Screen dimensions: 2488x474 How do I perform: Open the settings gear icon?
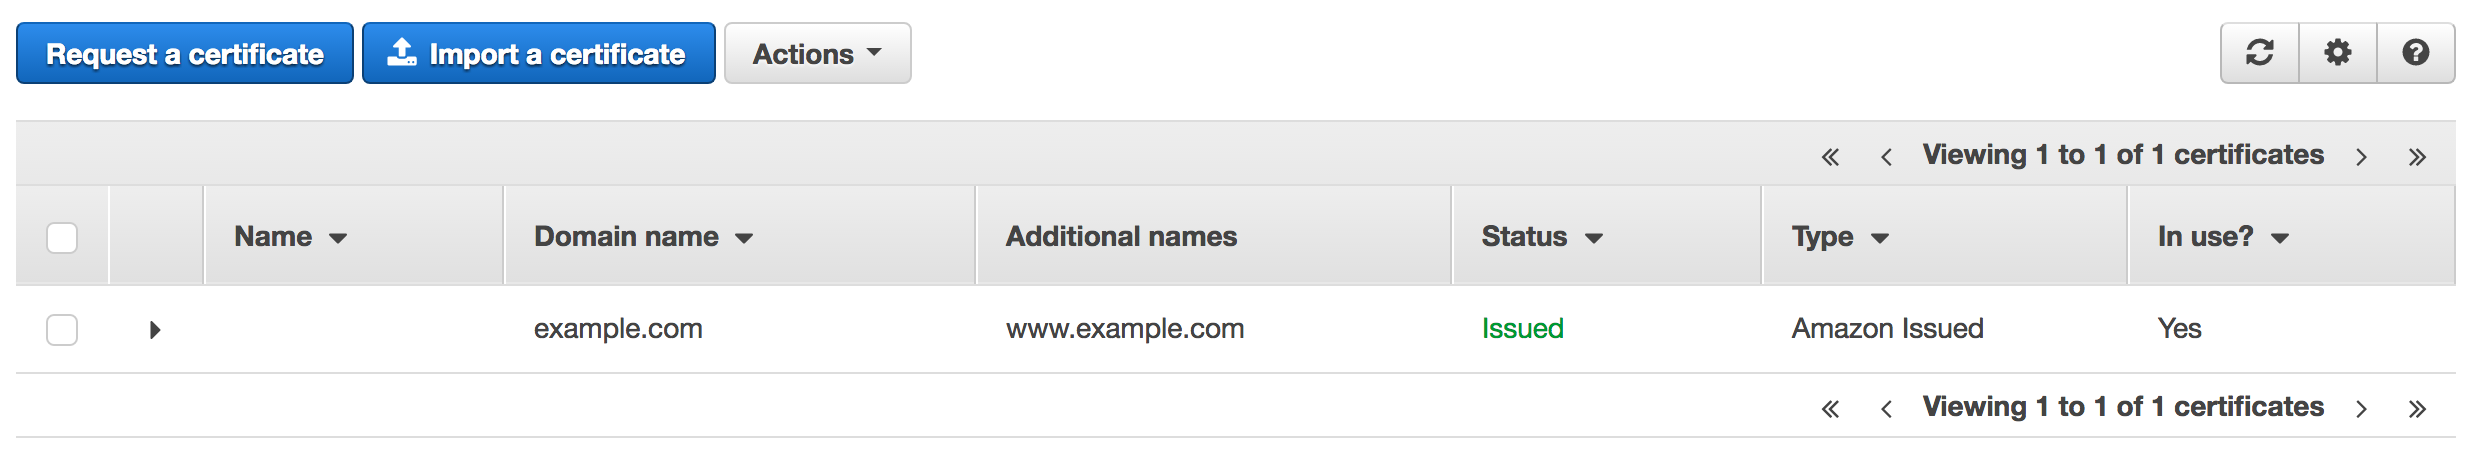point(2337,53)
